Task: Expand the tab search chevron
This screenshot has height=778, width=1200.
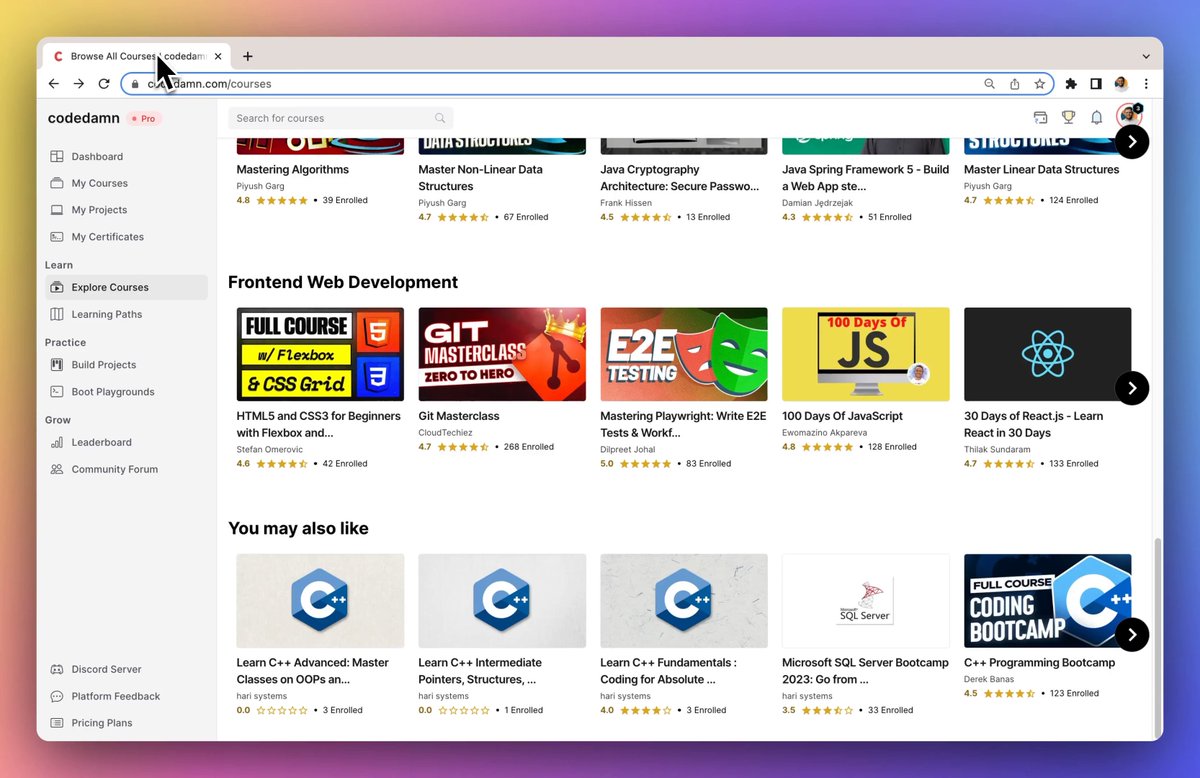Action: (x=1146, y=56)
